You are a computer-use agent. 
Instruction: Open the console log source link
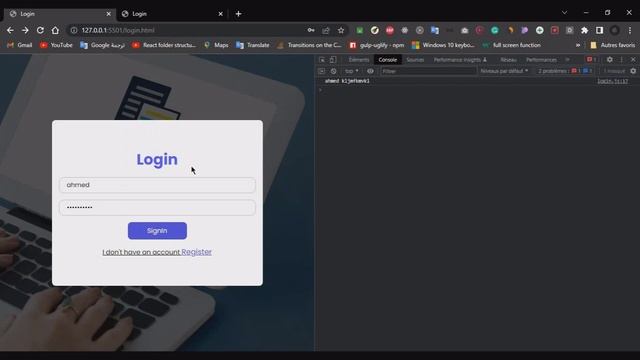coord(613,81)
